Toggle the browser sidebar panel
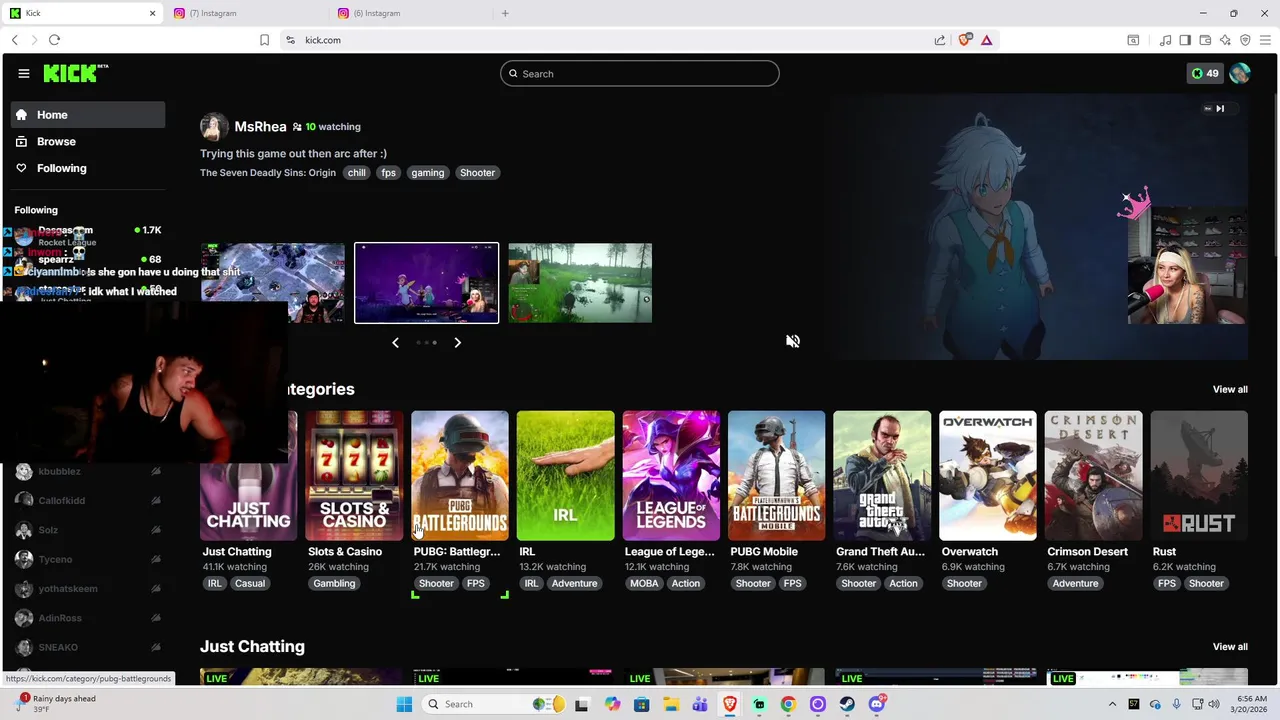This screenshot has width=1280, height=720. (x=1185, y=40)
